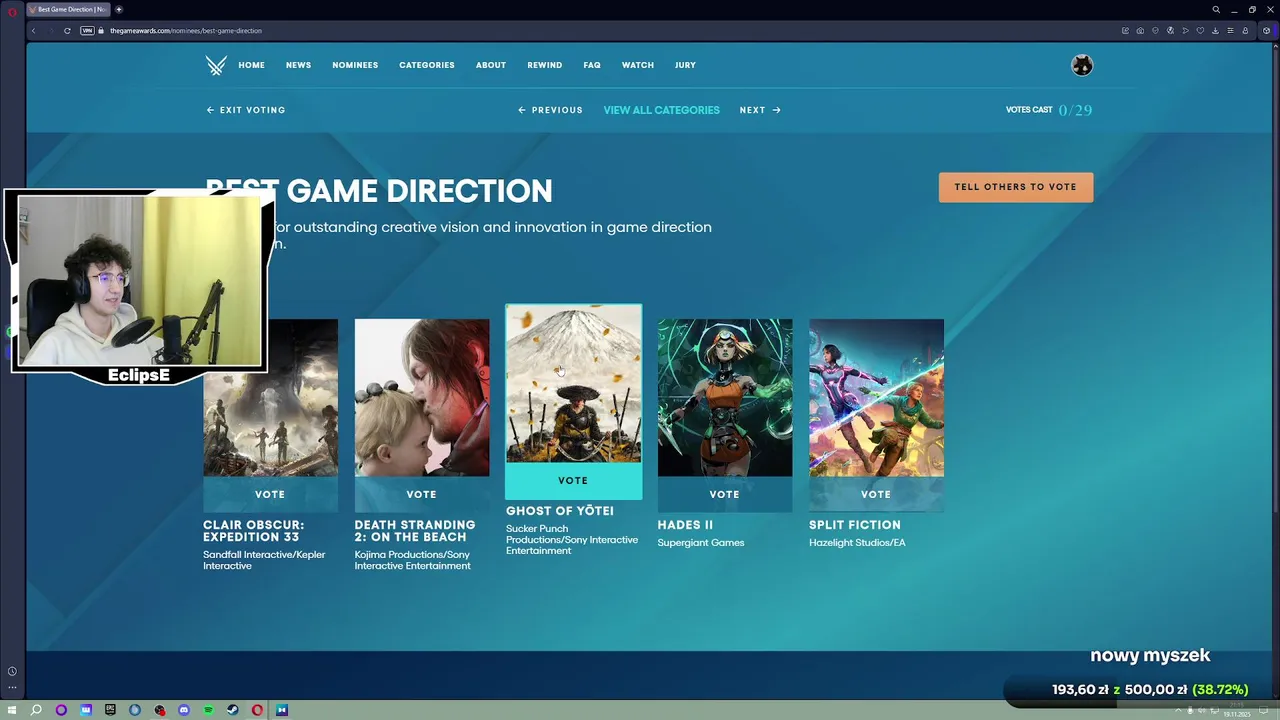
Task: Take a snapshot with camera icon
Action: tap(1140, 31)
